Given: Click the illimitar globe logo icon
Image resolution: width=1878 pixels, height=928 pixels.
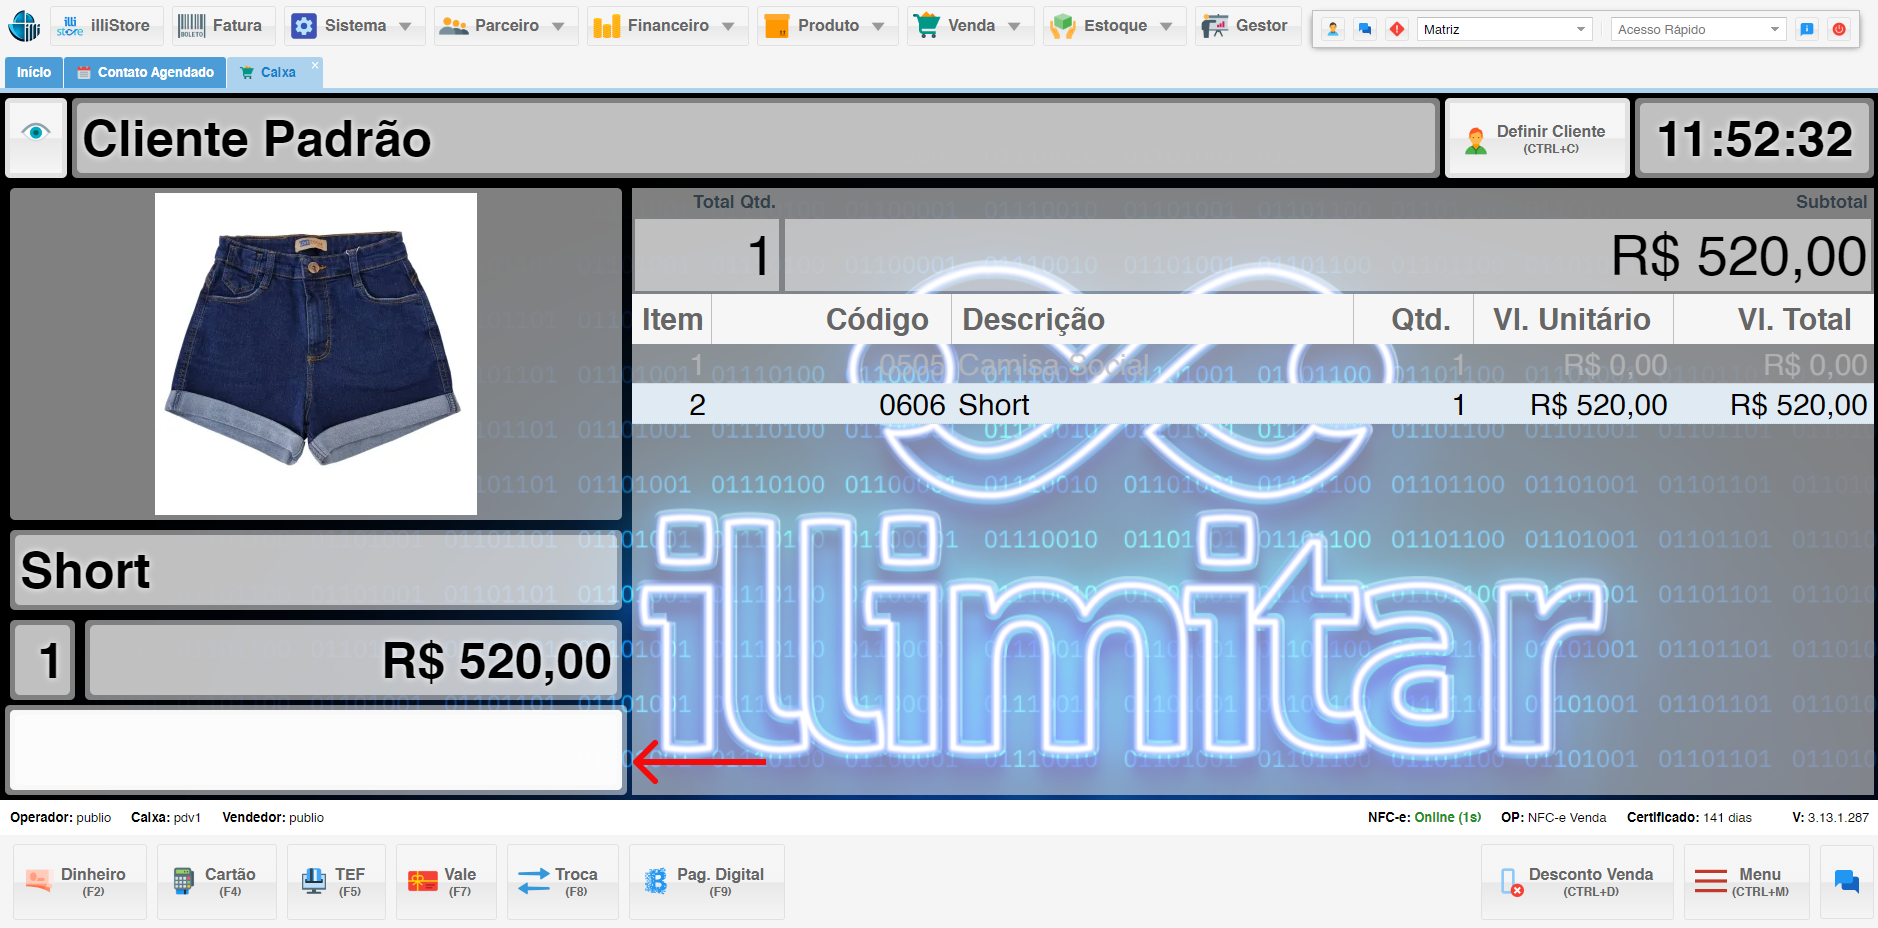Looking at the screenshot, I should click(24, 26).
